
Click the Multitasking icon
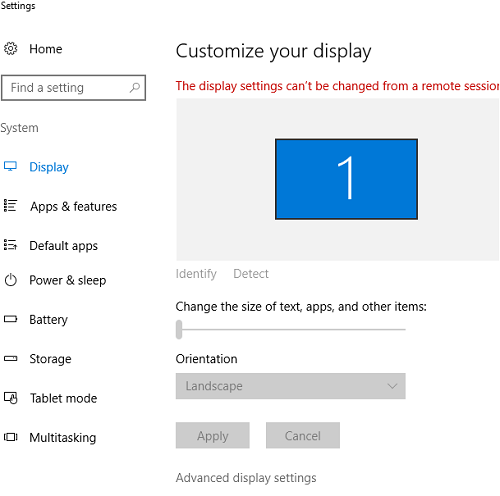click(x=10, y=437)
